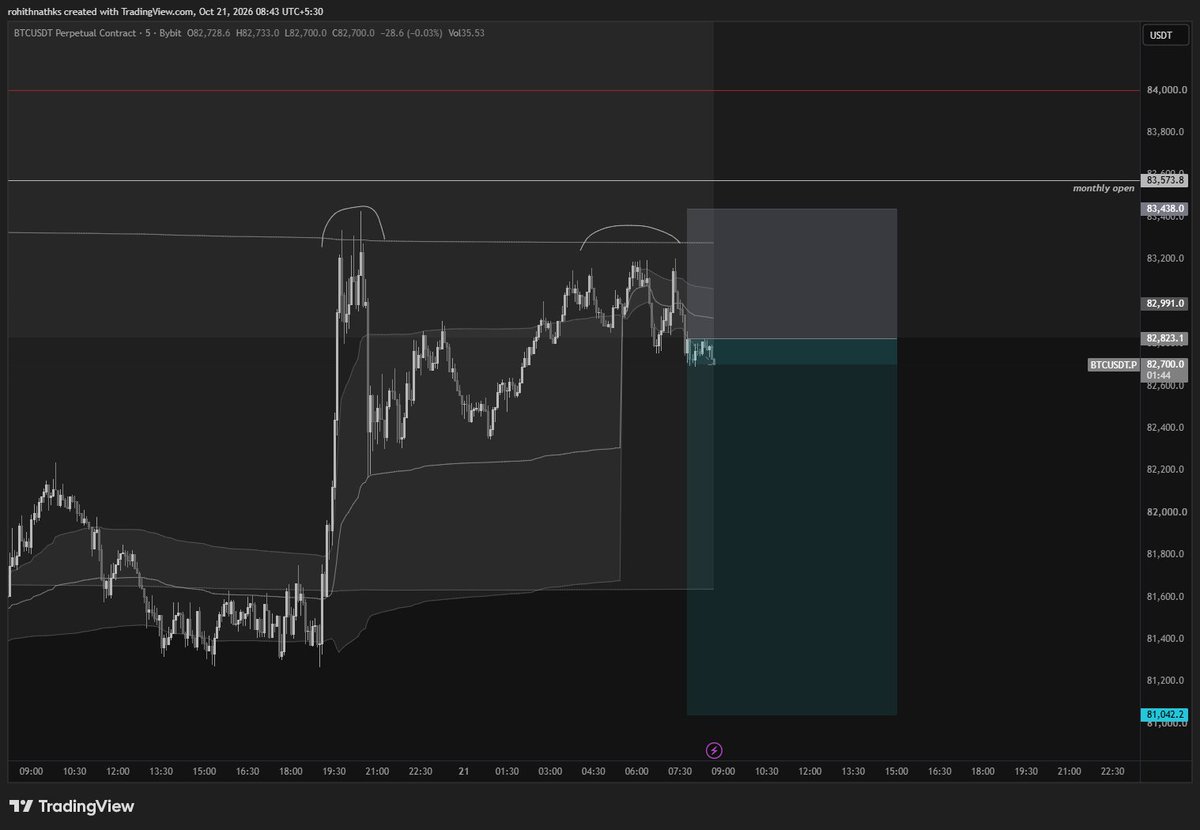The width and height of the screenshot is (1200, 830).
Task: Click the 81,800.0 price axis label
Action: coord(1165,554)
